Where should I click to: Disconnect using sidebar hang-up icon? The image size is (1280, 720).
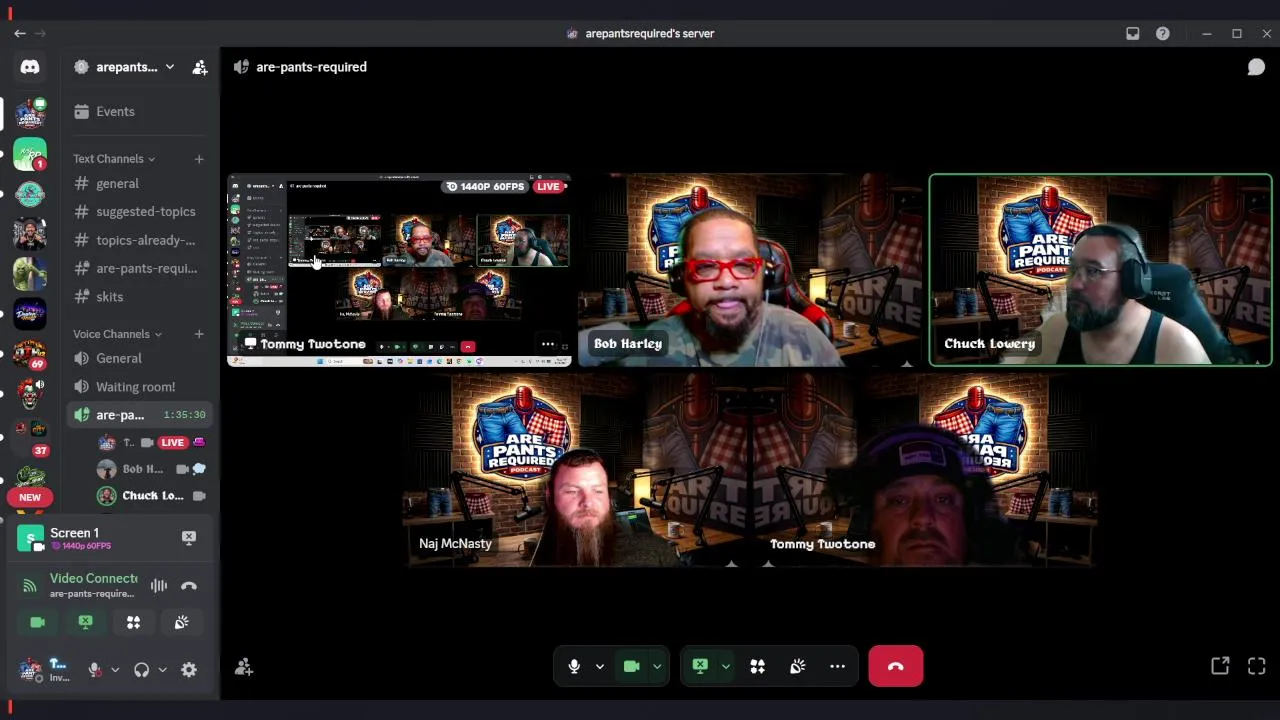[189, 586]
